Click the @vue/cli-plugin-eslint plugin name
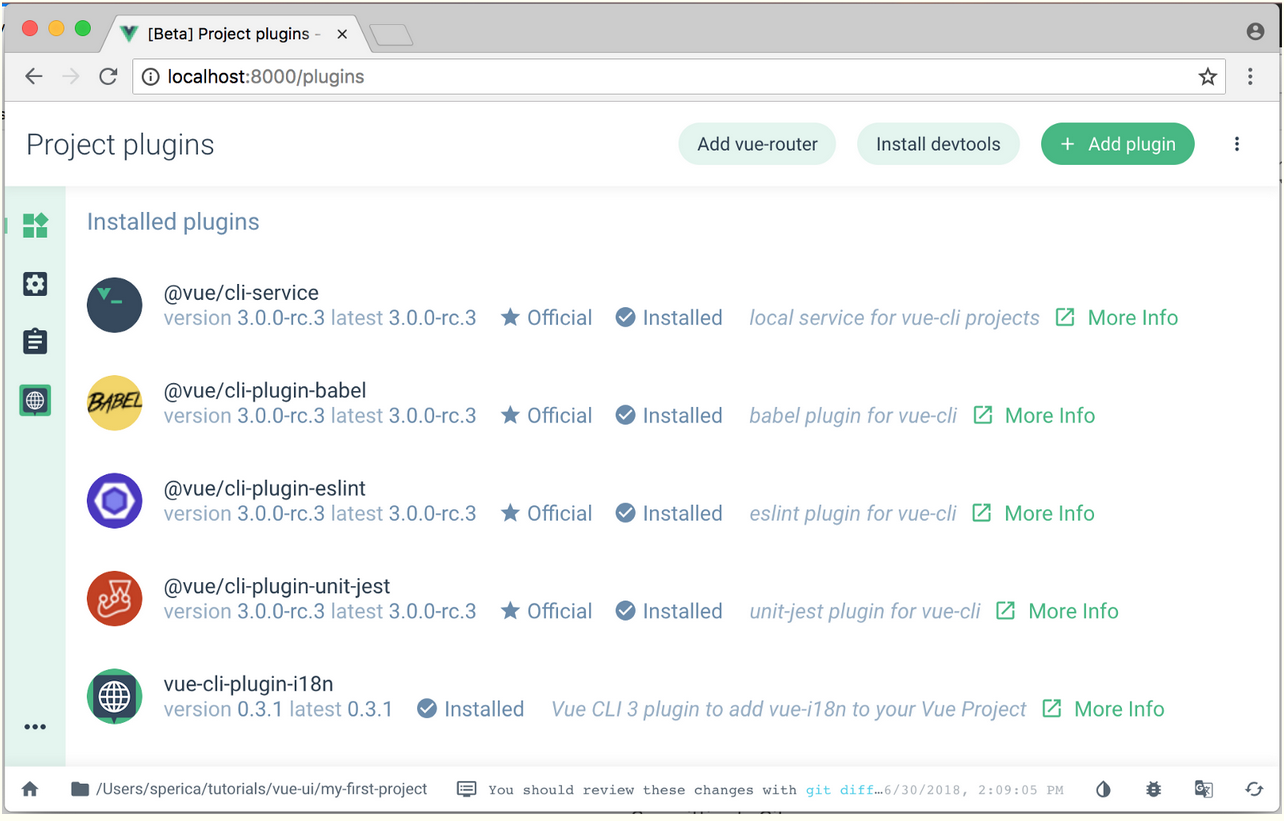The height and width of the screenshot is (821, 1284). [265, 488]
